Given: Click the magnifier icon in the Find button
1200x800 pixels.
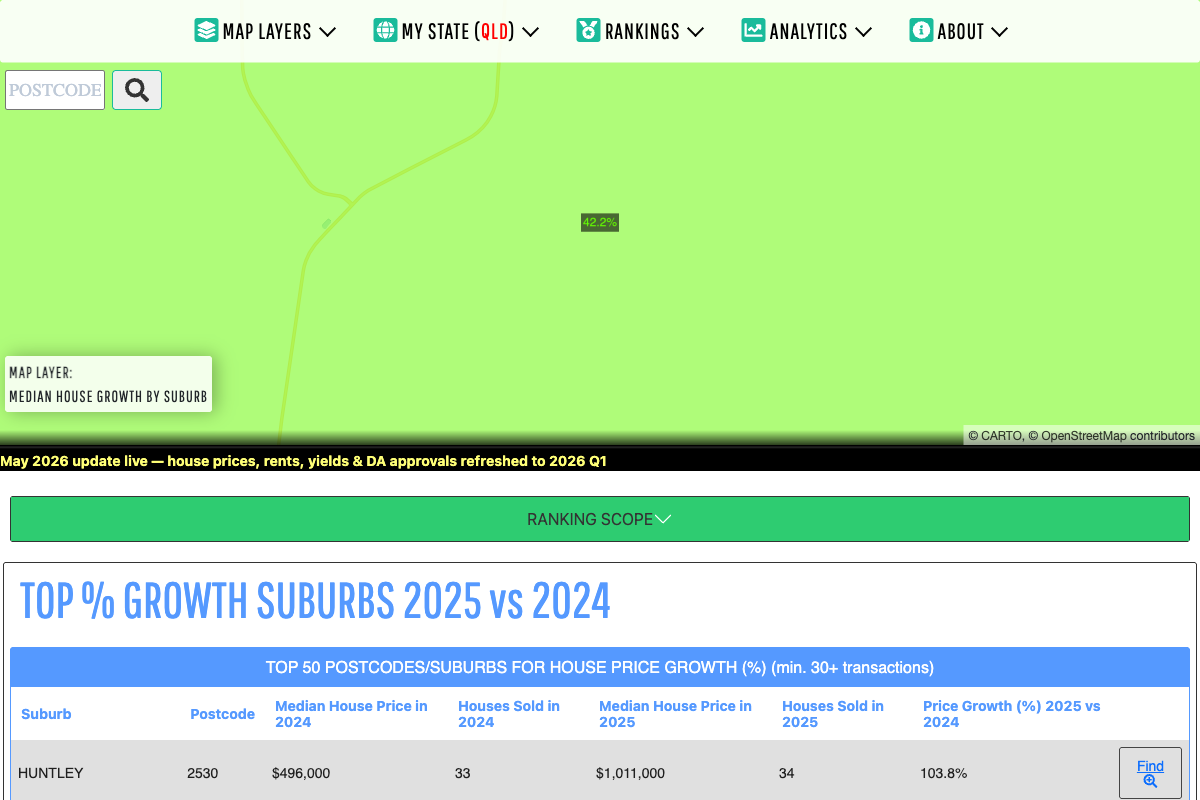Looking at the screenshot, I should point(1150,781).
